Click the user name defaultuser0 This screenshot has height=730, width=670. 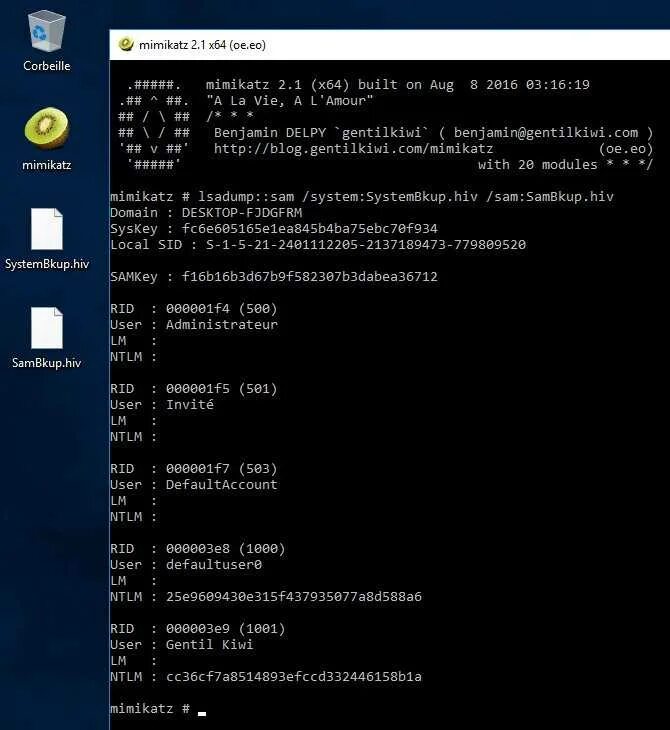click(214, 565)
